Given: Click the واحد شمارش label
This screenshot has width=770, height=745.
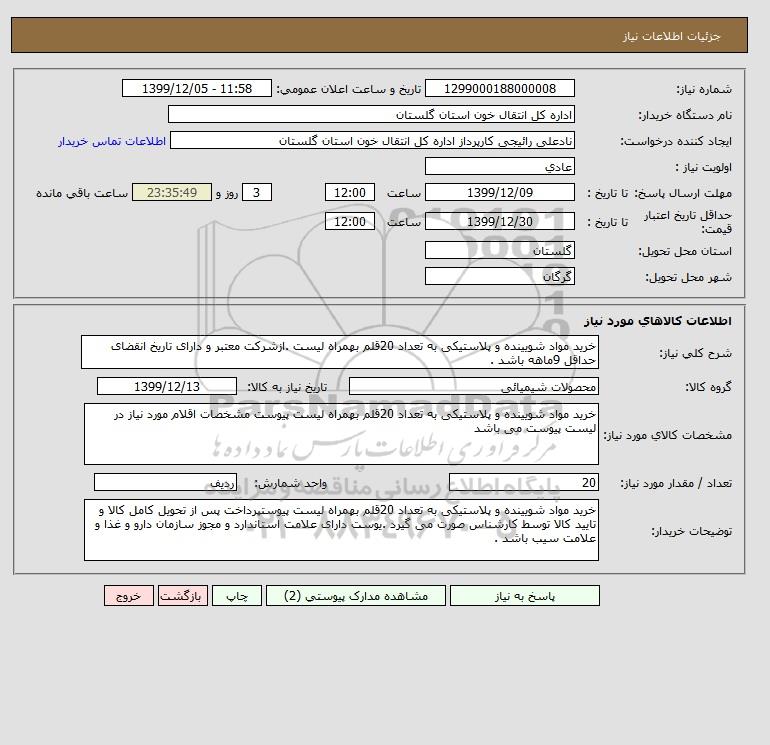Looking at the screenshot, I should coord(290,483).
